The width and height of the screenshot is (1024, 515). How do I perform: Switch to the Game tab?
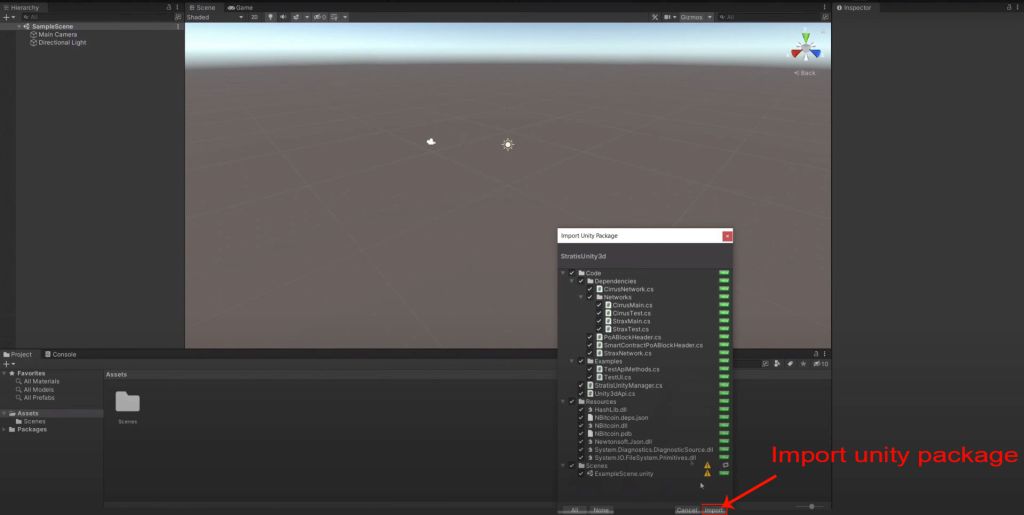point(240,8)
